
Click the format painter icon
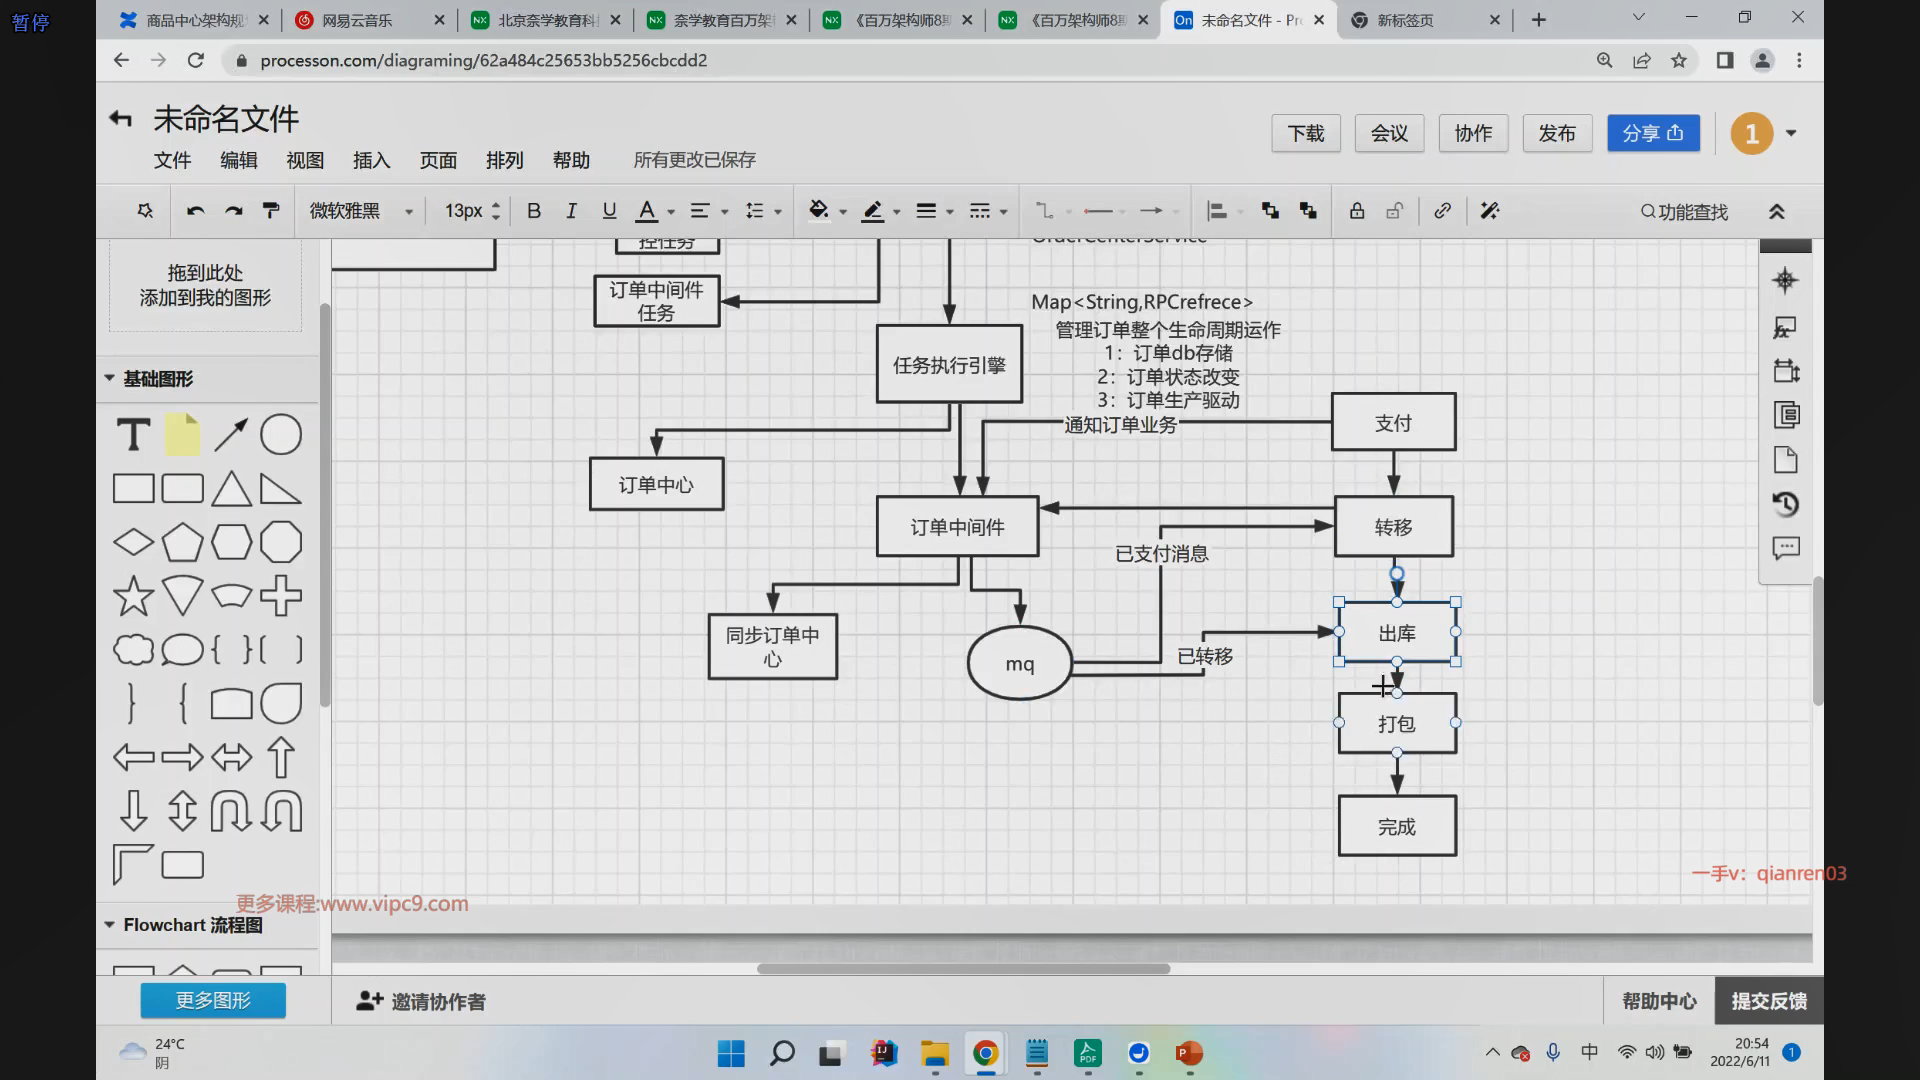[x=271, y=211]
